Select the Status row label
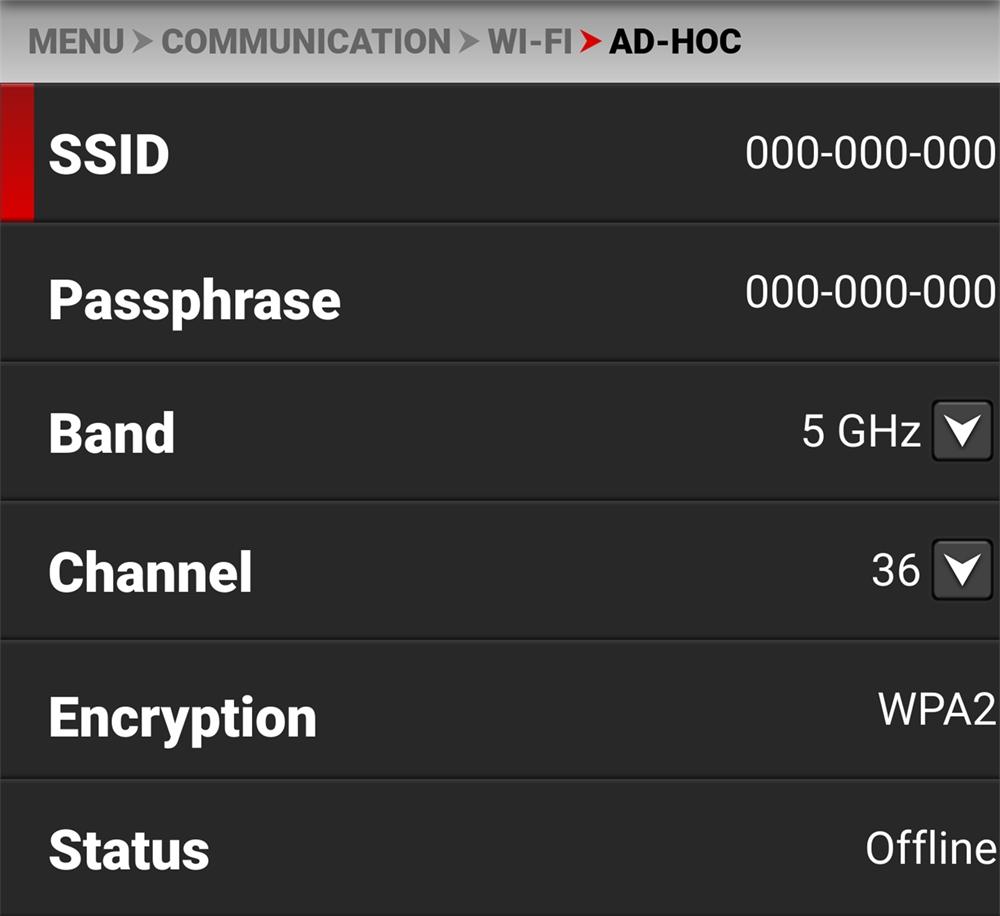Screen dimensions: 1000x916 [x=129, y=850]
